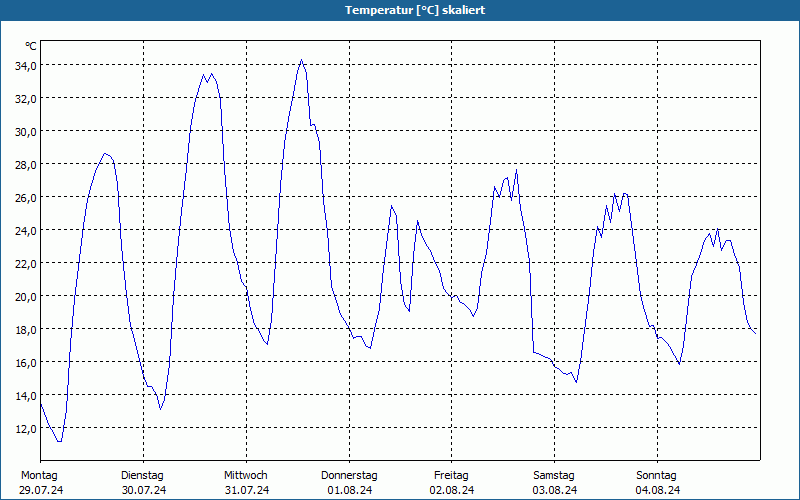Select the 30,0 y-axis label

coord(25,132)
